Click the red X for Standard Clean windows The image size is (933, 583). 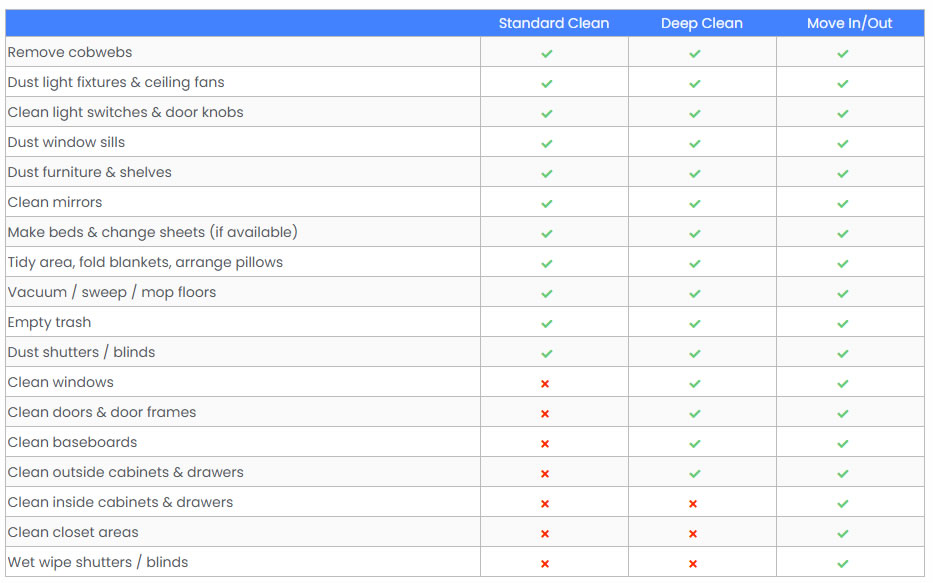(545, 384)
